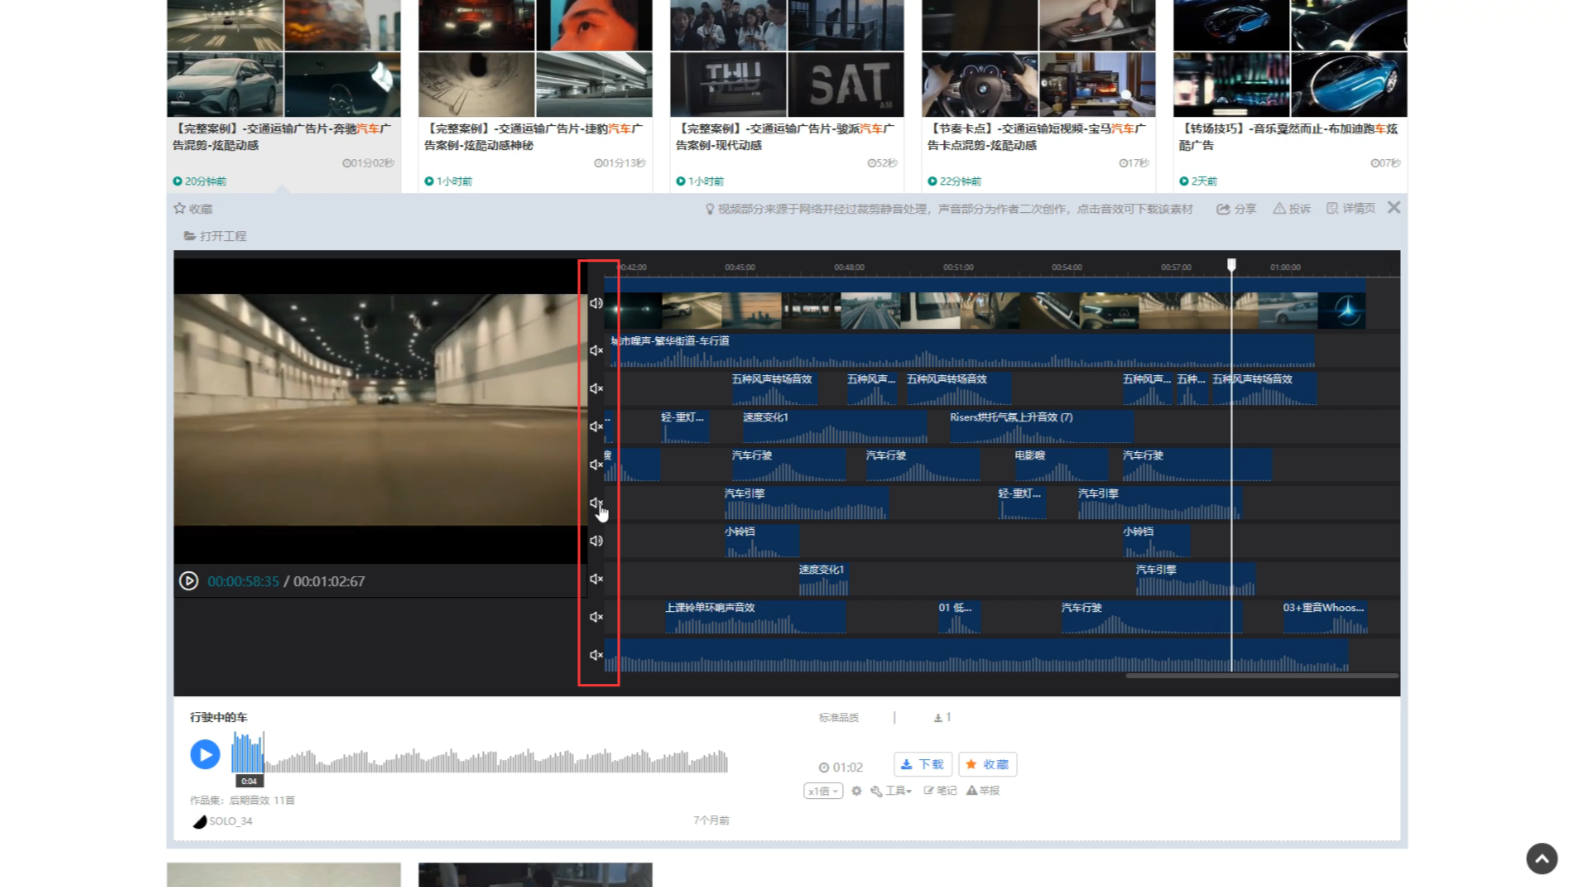
Task: Seek within the 行驶中的车 waveform
Action: [480, 754]
